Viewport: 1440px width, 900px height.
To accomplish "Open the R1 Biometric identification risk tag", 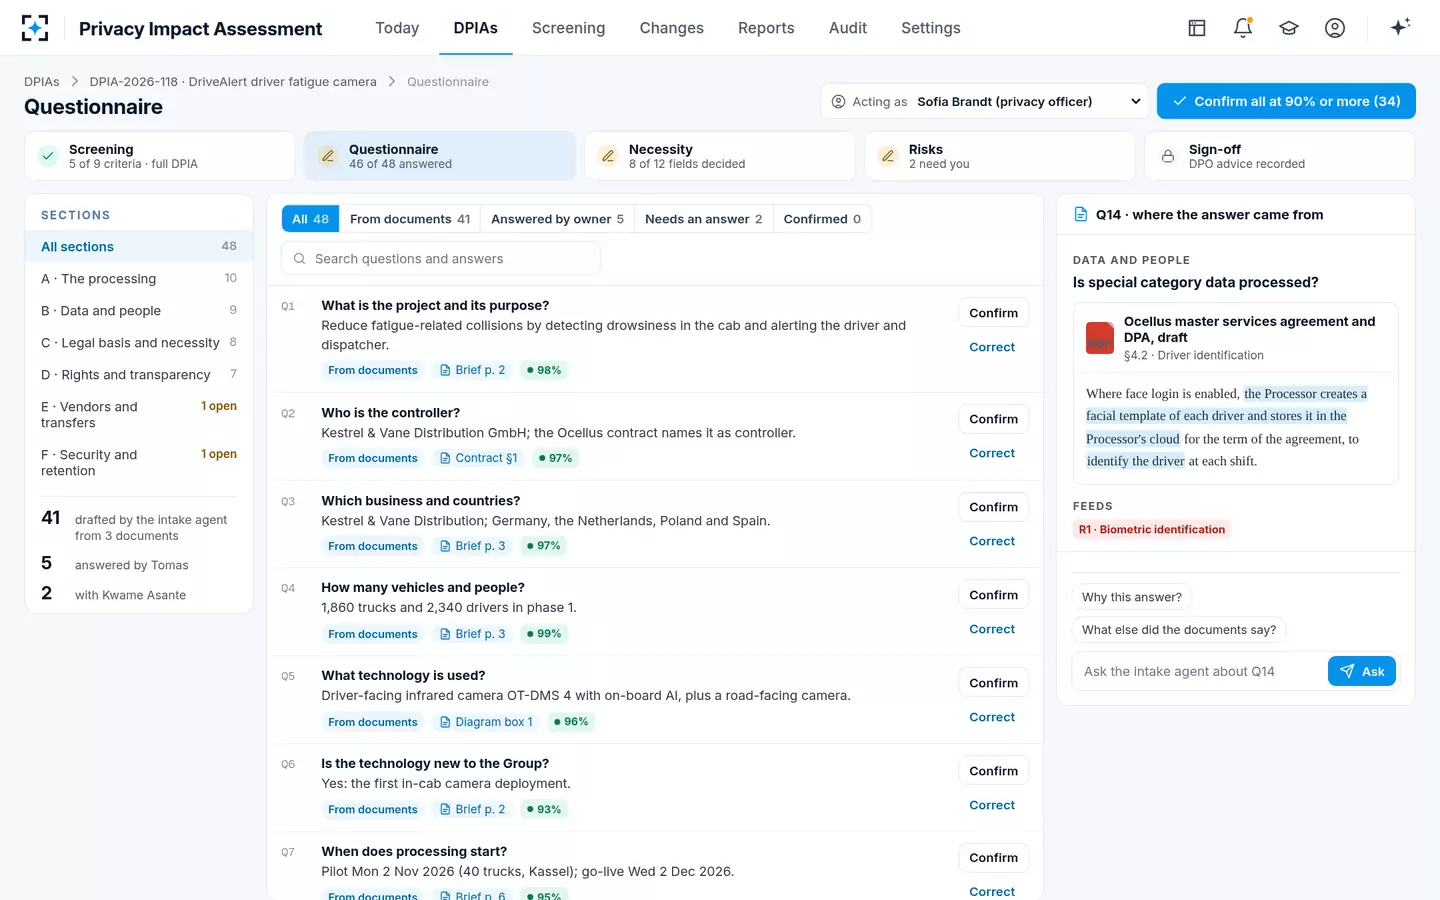I will click(1152, 530).
